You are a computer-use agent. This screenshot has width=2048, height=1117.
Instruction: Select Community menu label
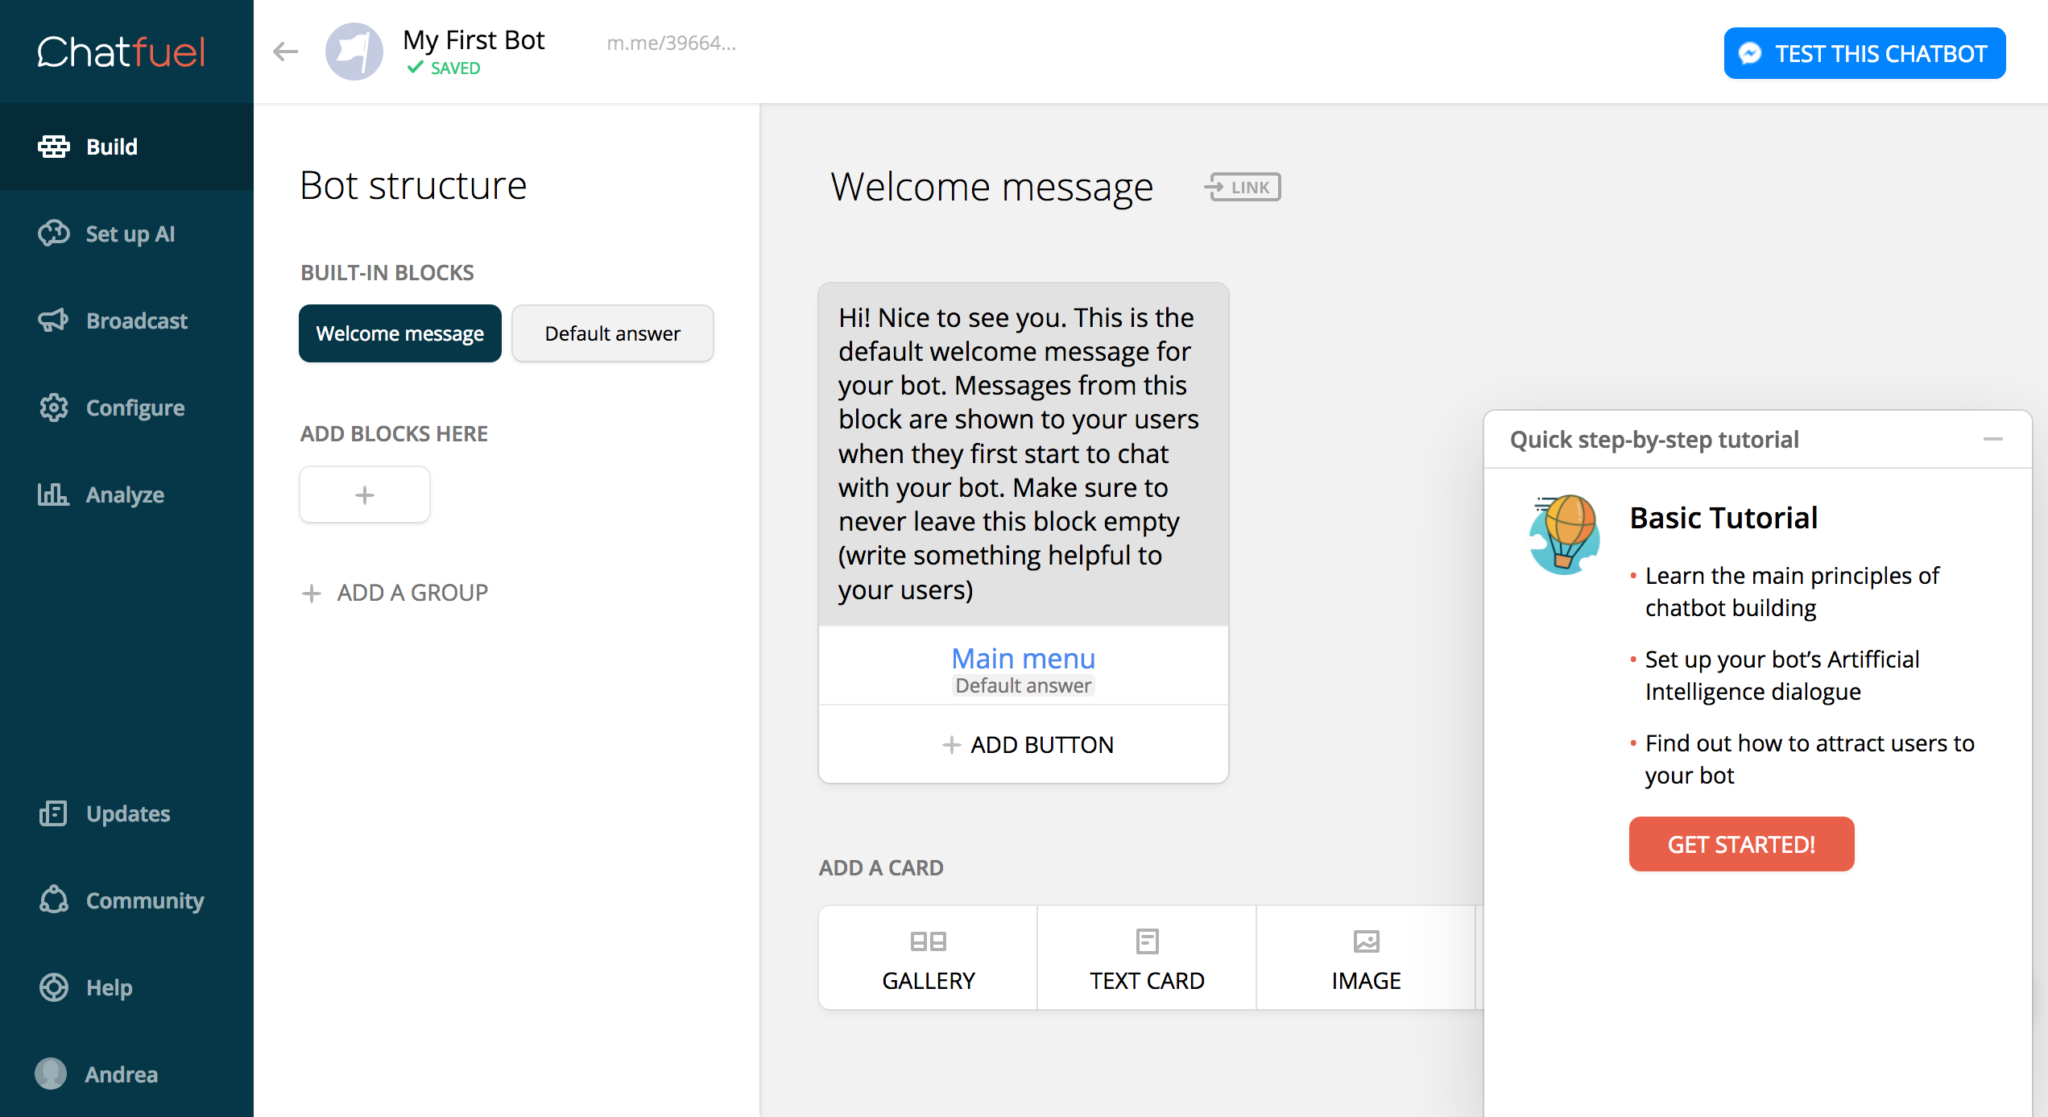click(x=145, y=901)
